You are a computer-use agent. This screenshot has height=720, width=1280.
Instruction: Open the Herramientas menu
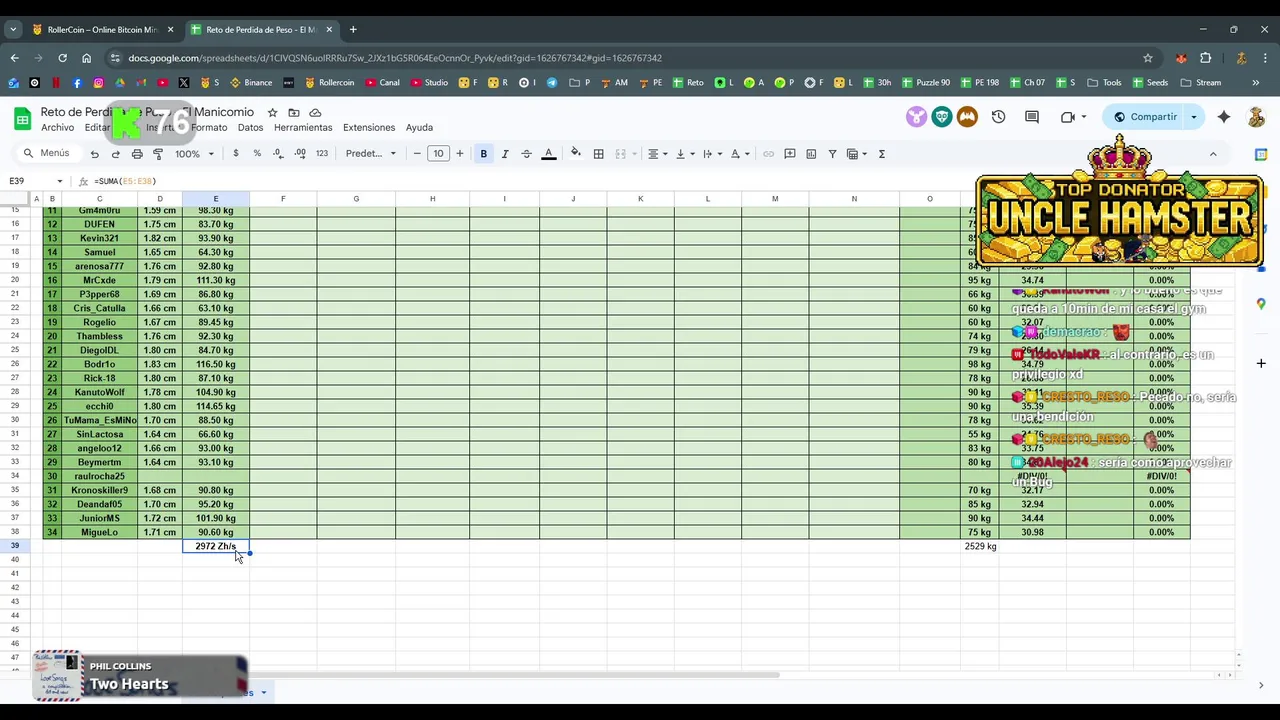coord(303,128)
